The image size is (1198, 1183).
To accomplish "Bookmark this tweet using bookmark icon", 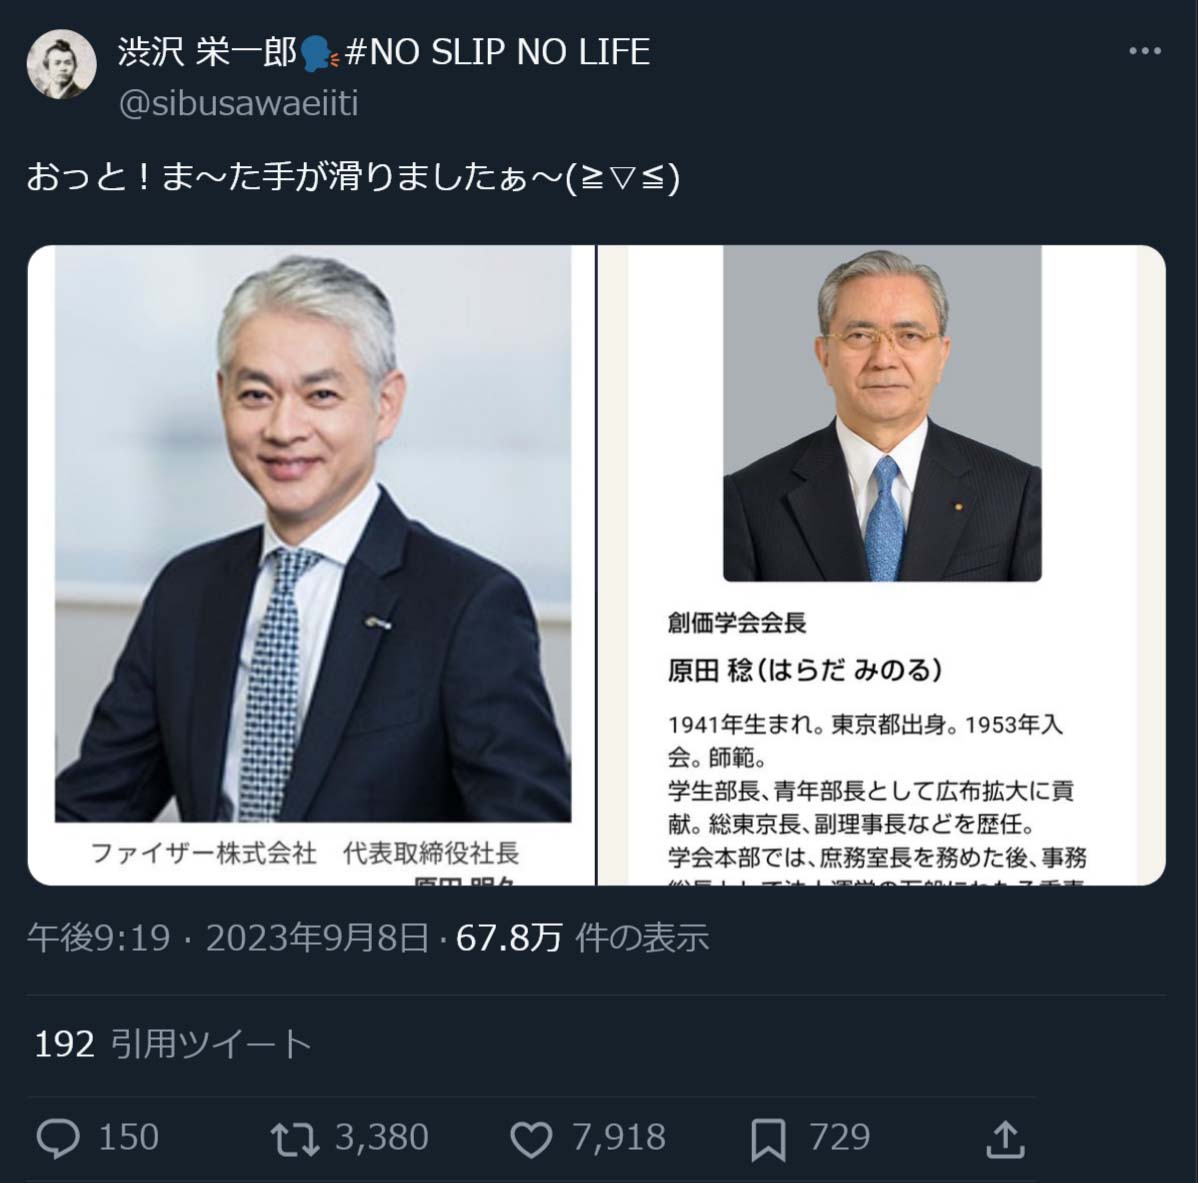I will coord(768,1139).
